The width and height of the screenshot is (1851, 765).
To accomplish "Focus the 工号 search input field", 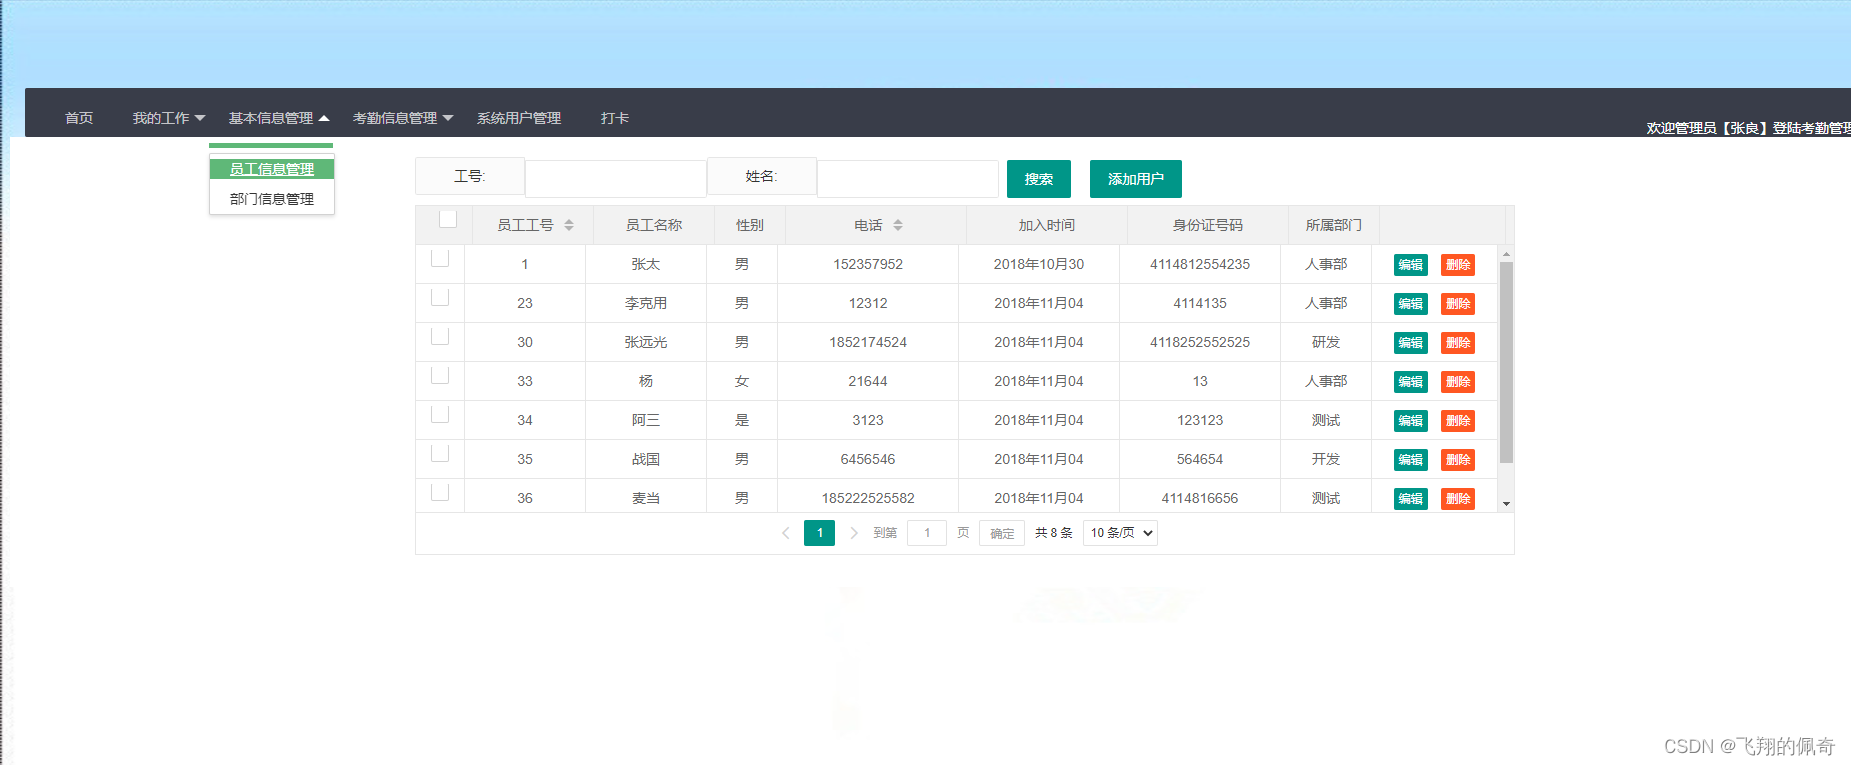I will [615, 179].
